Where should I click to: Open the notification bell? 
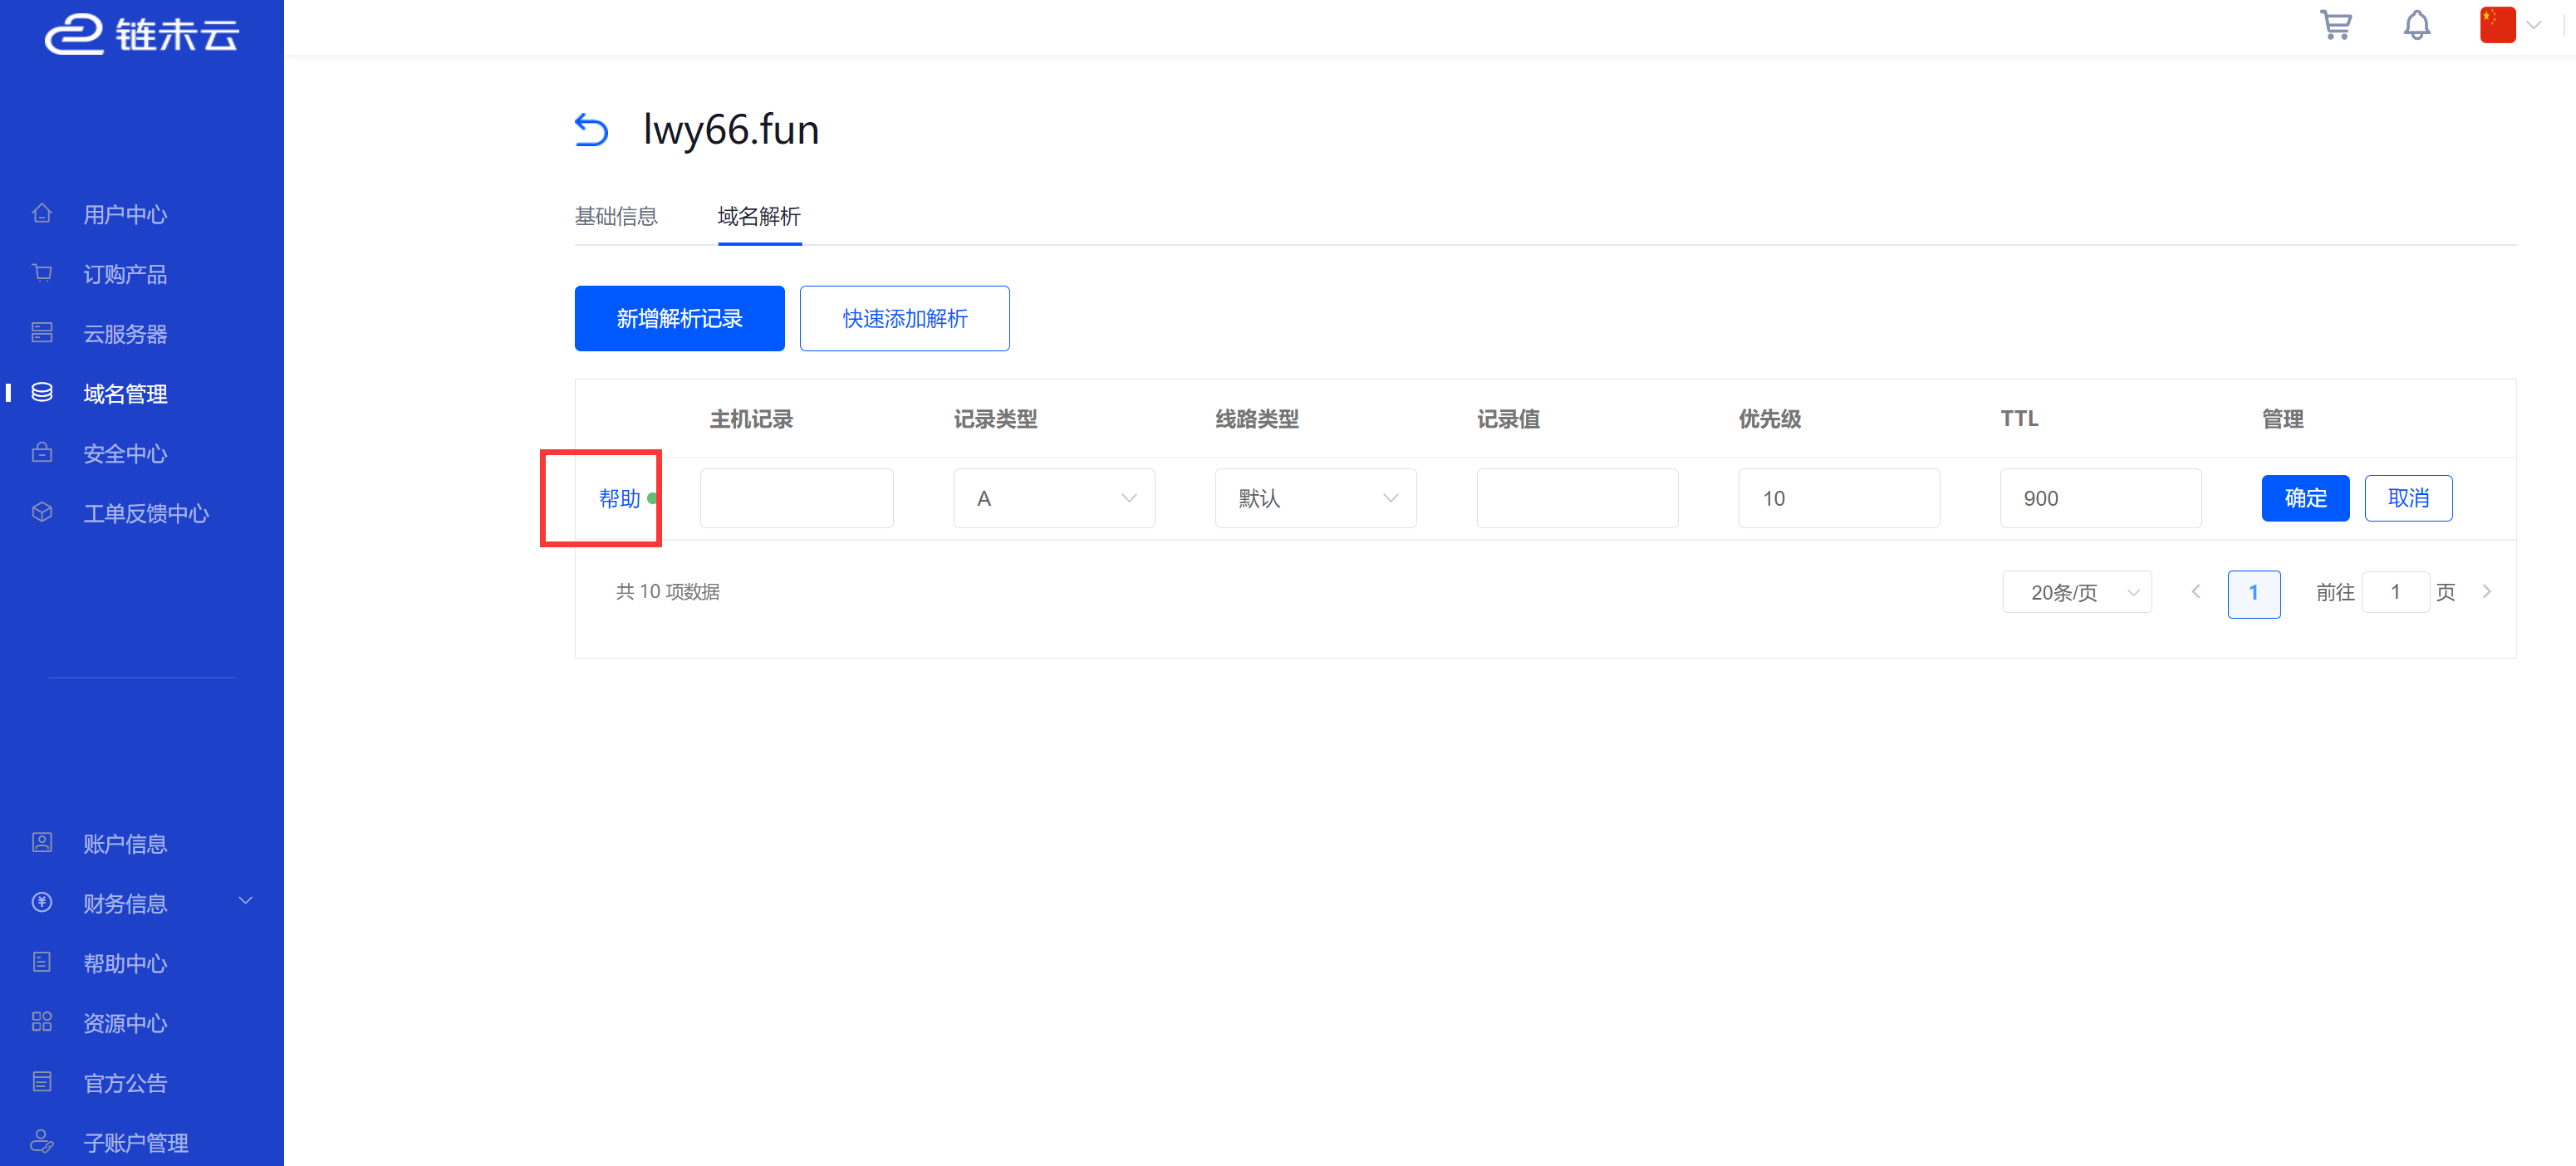[x=2416, y=25]
